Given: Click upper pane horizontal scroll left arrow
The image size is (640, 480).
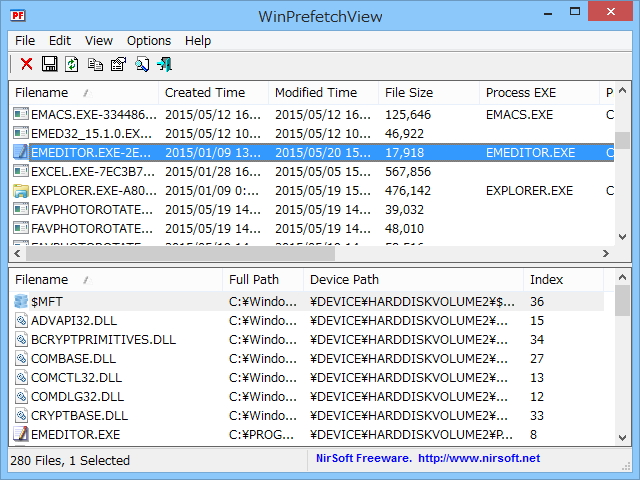Looking at the screenshot, I should (17, 253).
